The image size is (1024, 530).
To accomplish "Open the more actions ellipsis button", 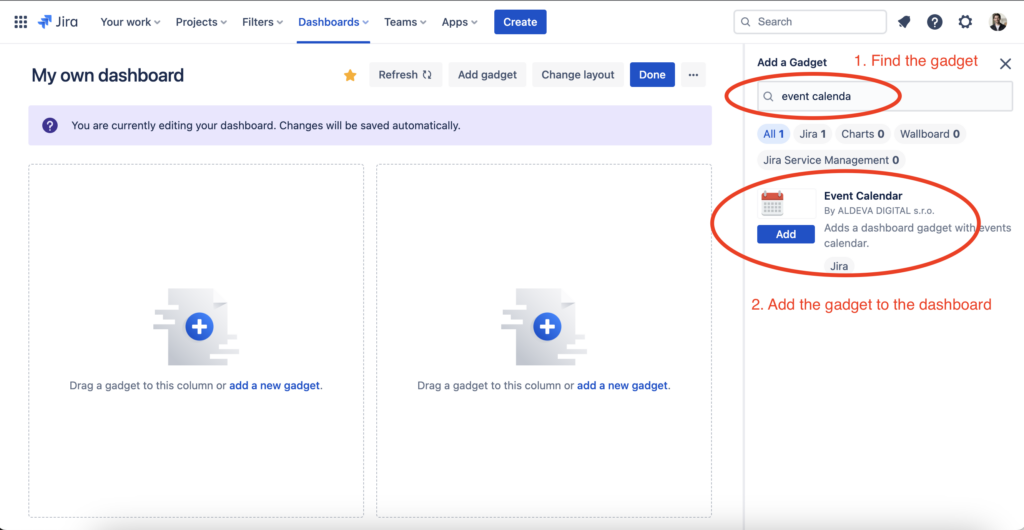I will point(693,75).
